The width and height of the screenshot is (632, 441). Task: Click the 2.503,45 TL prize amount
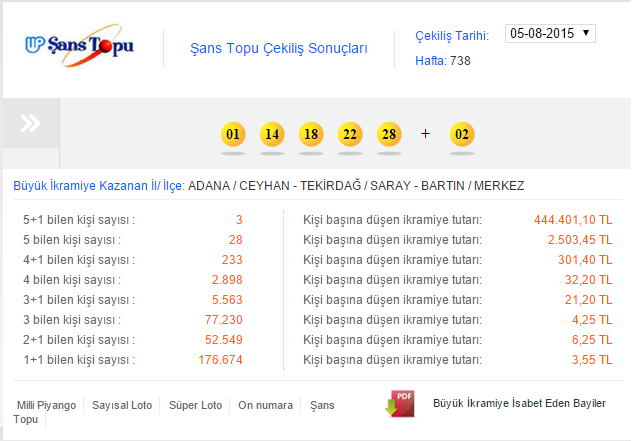tap(580, 240)
